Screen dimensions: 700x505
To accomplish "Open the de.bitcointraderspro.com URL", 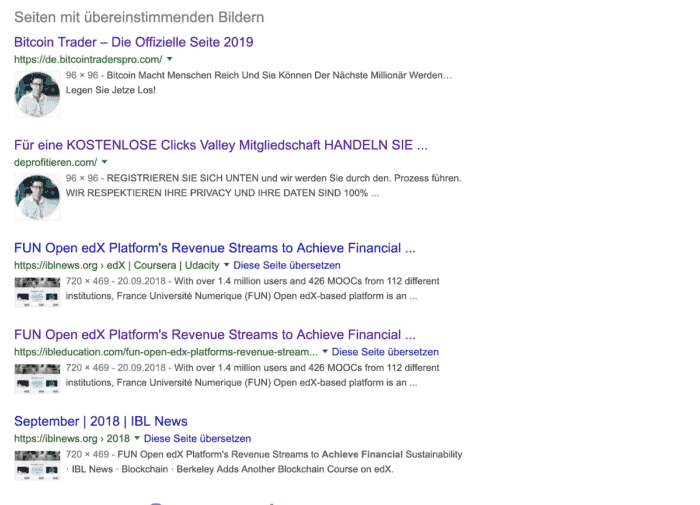I will coord(88,59).
